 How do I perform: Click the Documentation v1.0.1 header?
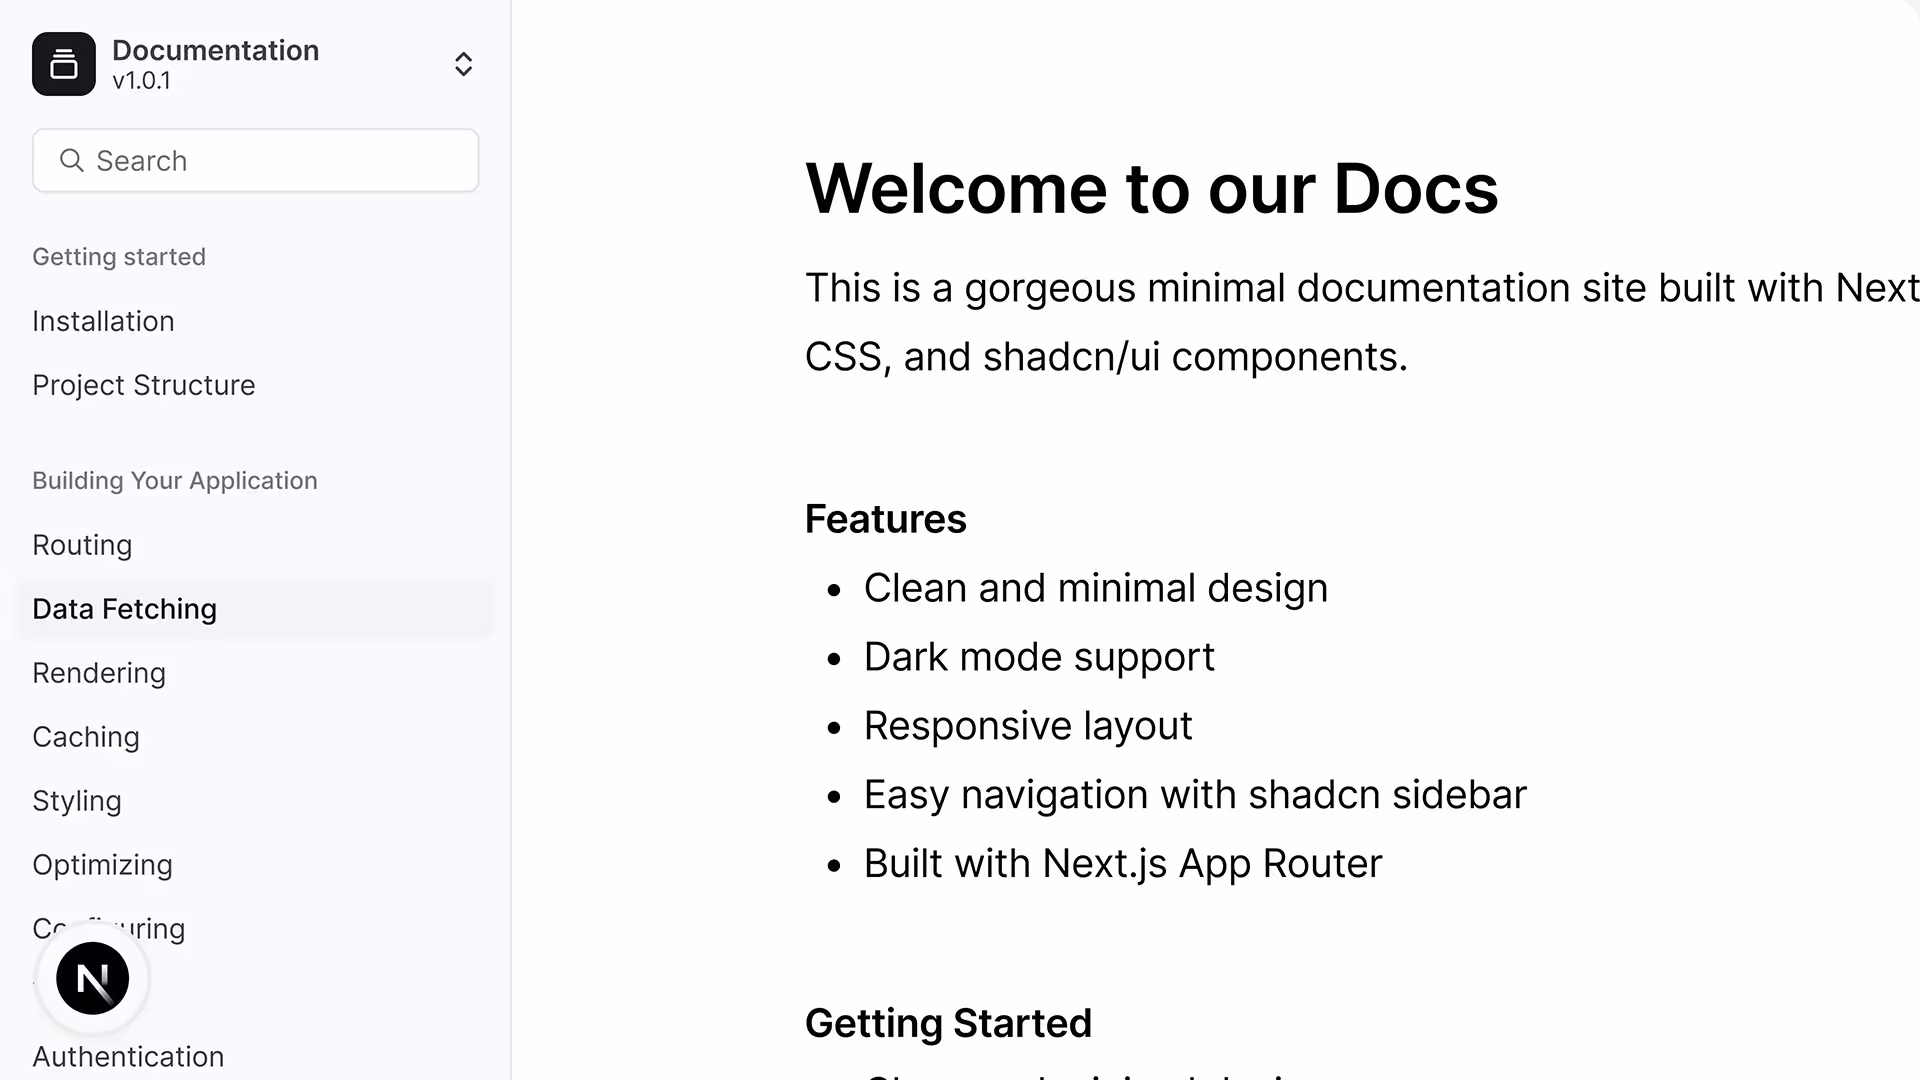(x=215, y=64)
